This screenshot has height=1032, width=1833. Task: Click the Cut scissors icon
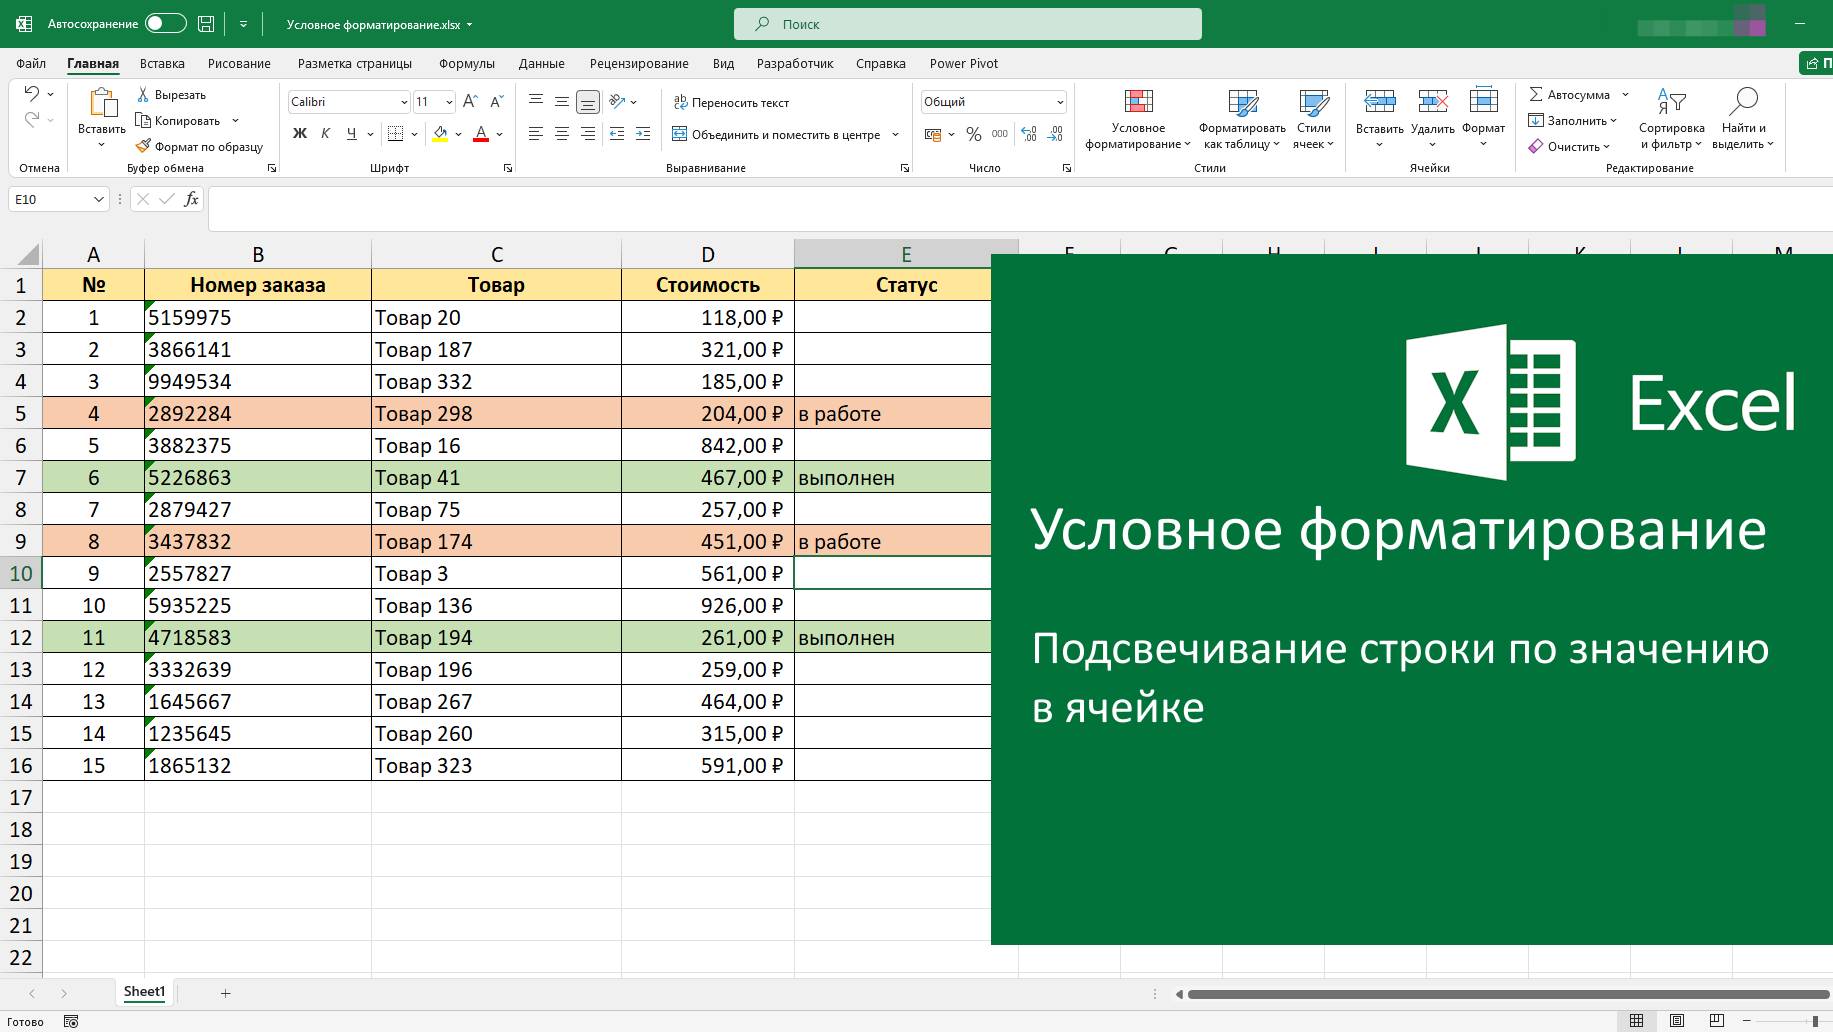[x=143, y=94]
